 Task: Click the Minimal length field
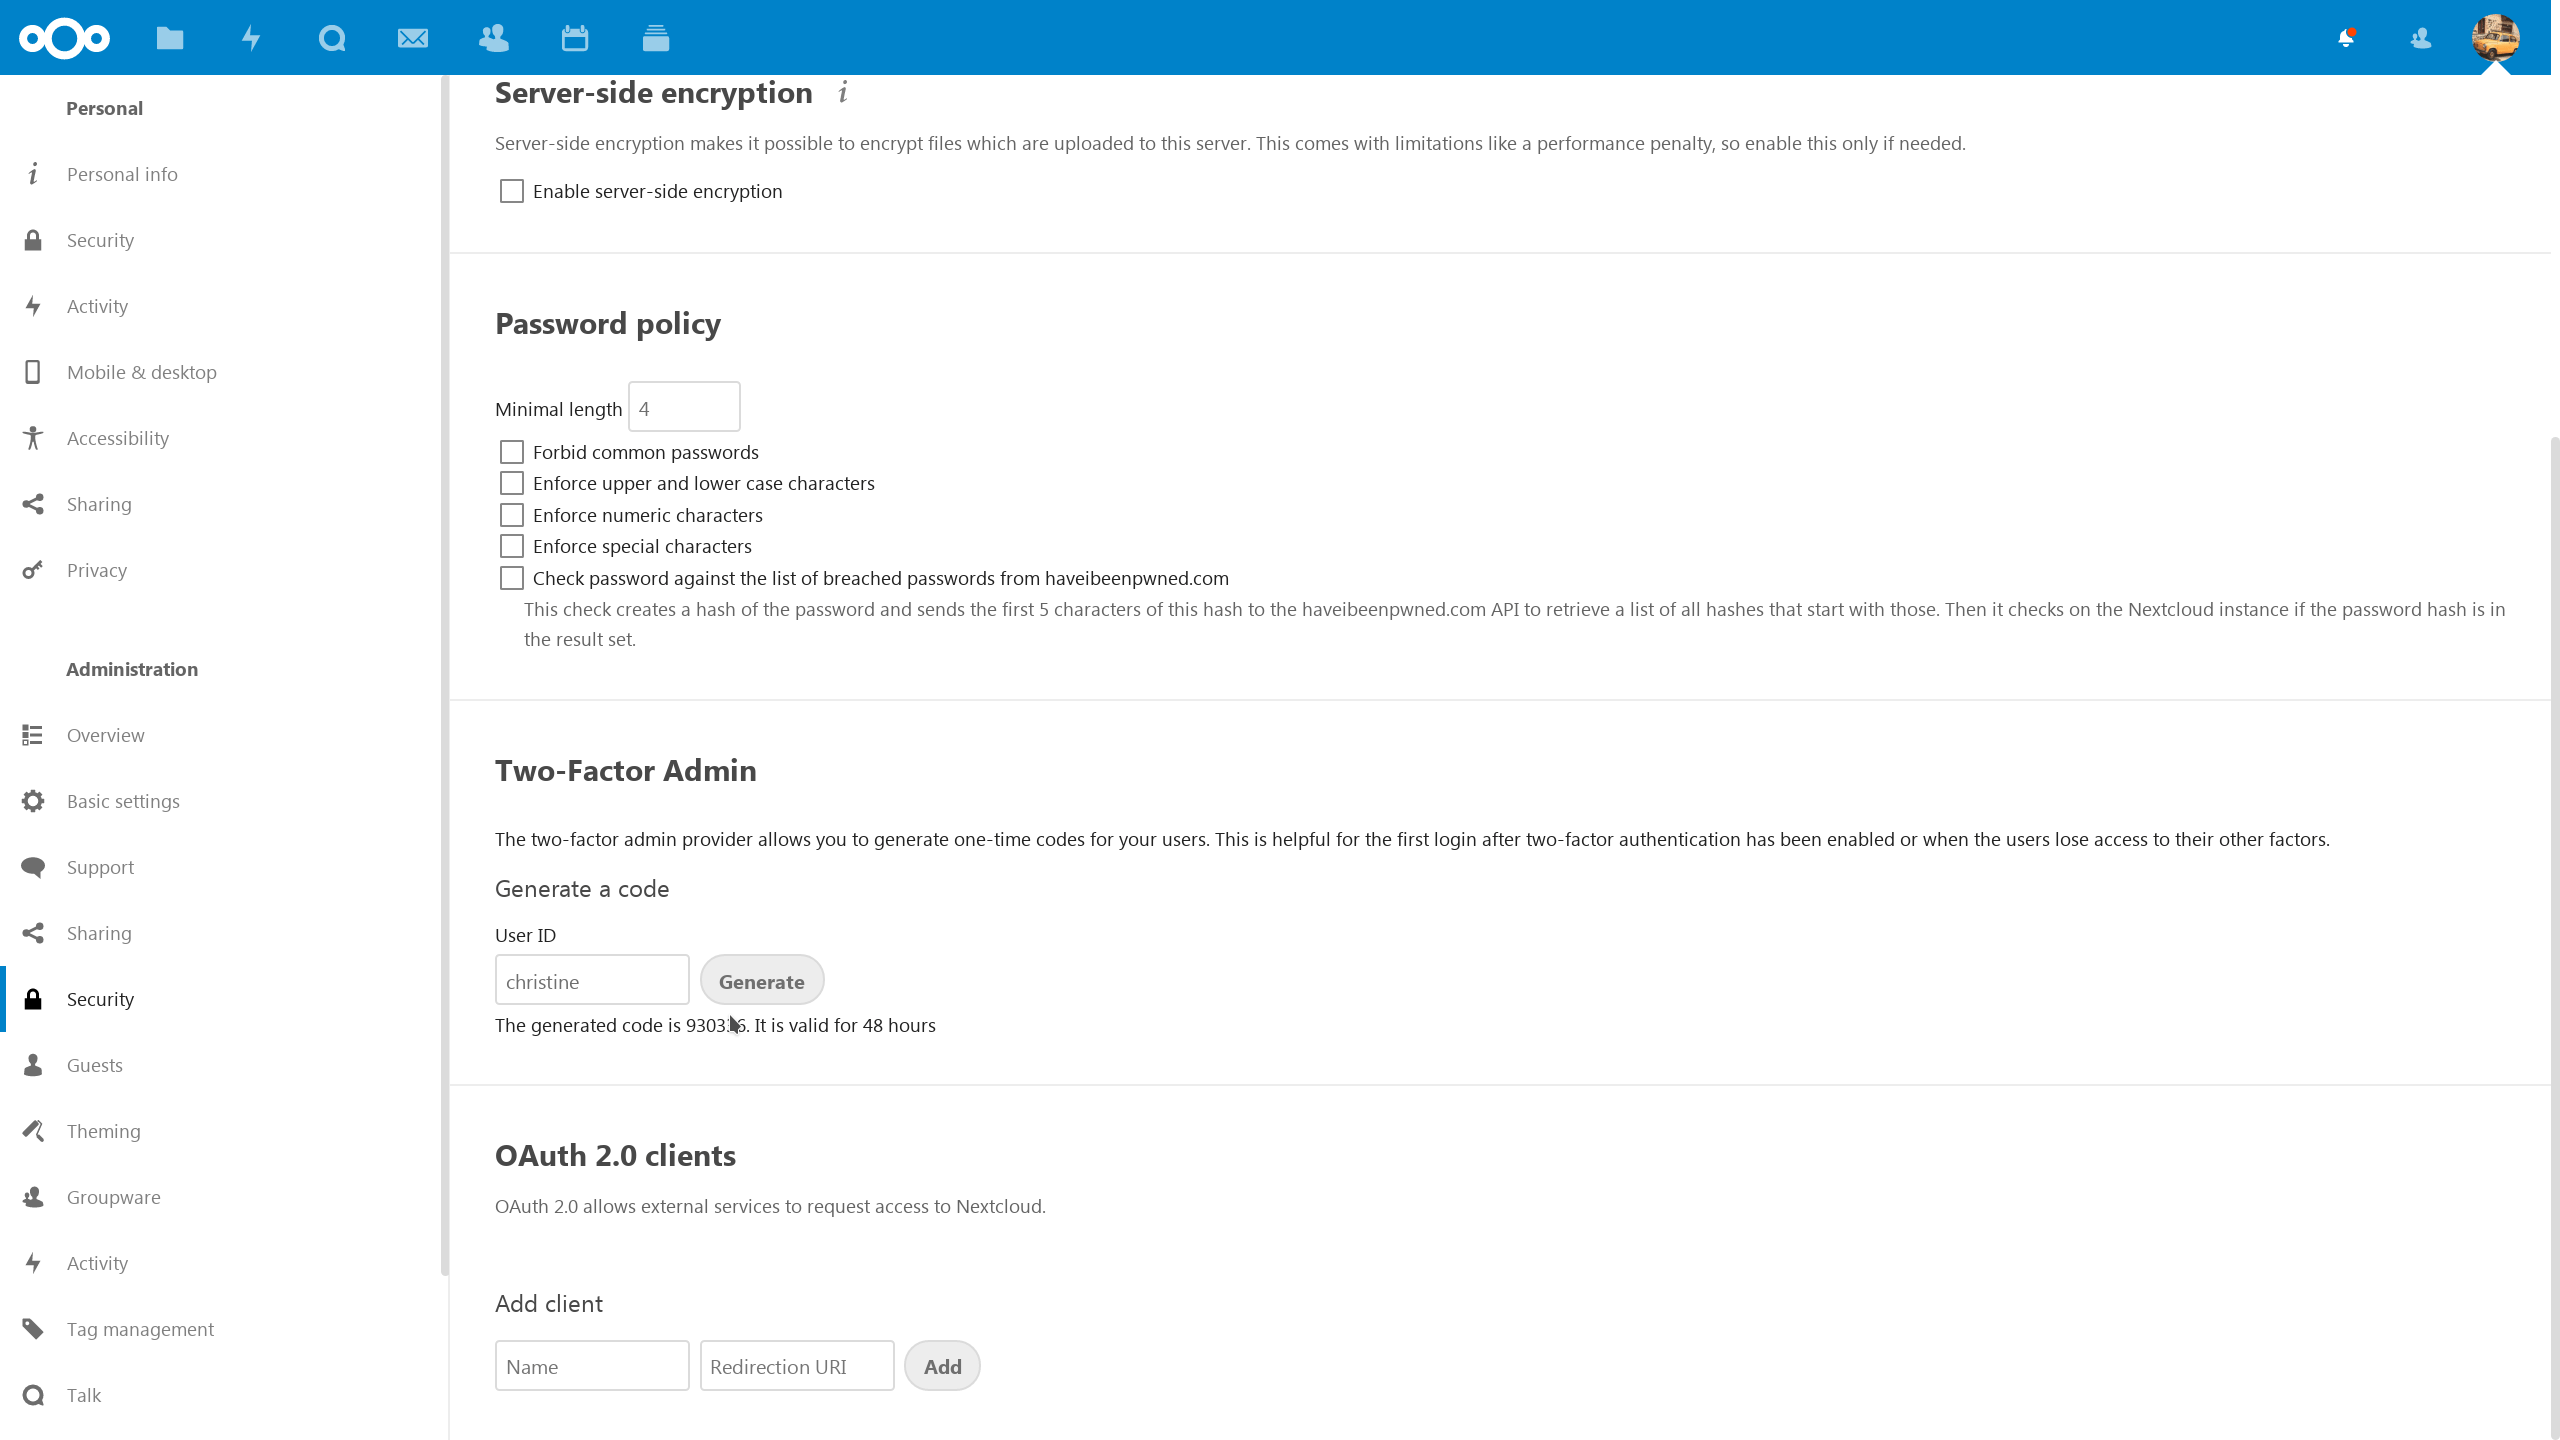point(684,408)
